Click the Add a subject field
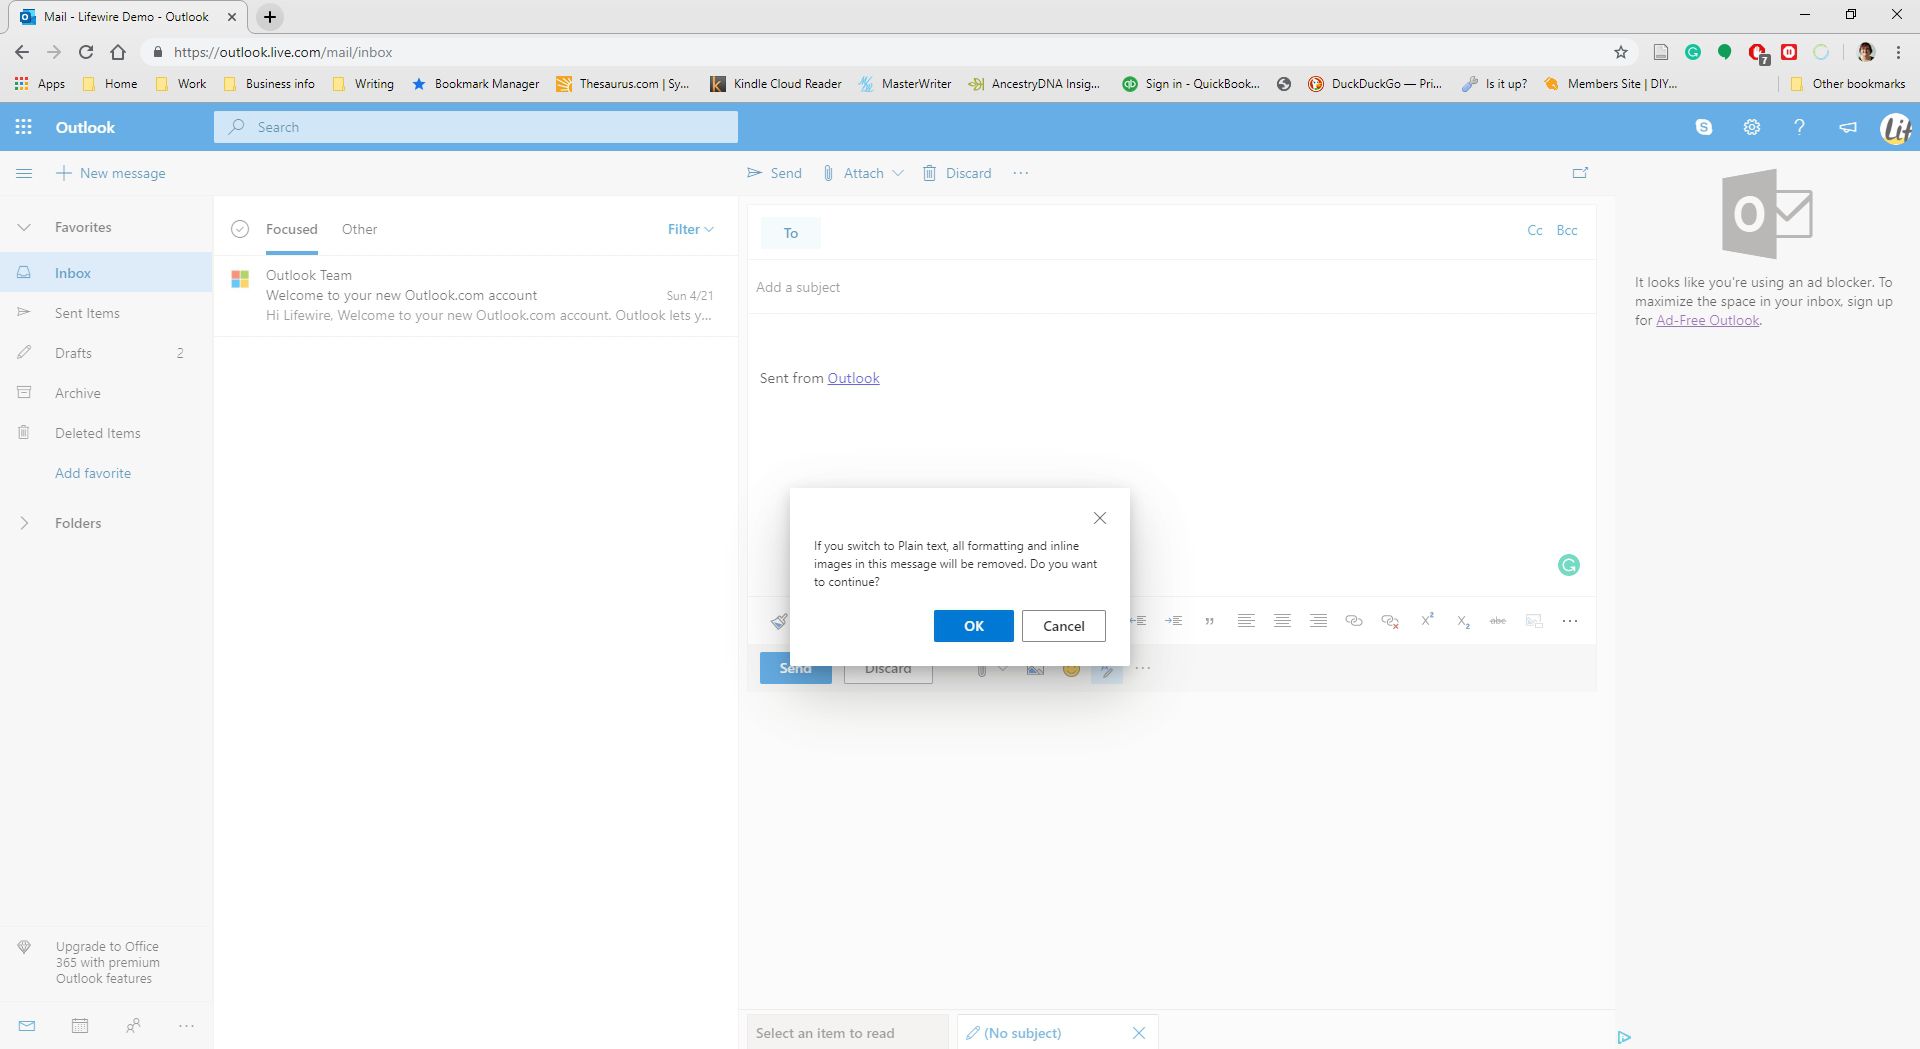1920x1049 pixels. coord(1170,287)
